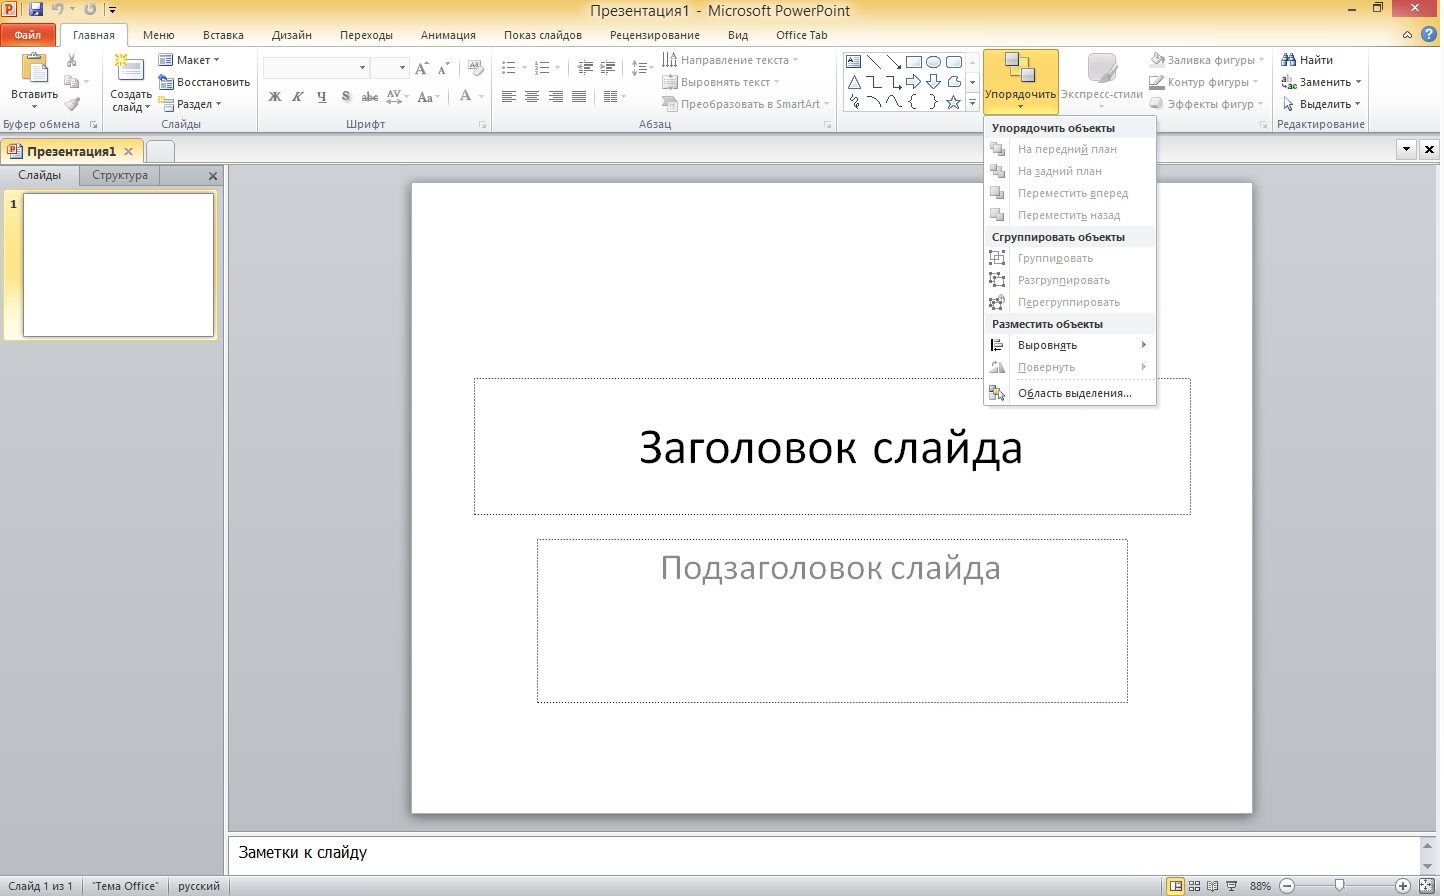Toggle italic К formatting
This screenshot has height=896, width=1444.
click(x=298, y=97)
